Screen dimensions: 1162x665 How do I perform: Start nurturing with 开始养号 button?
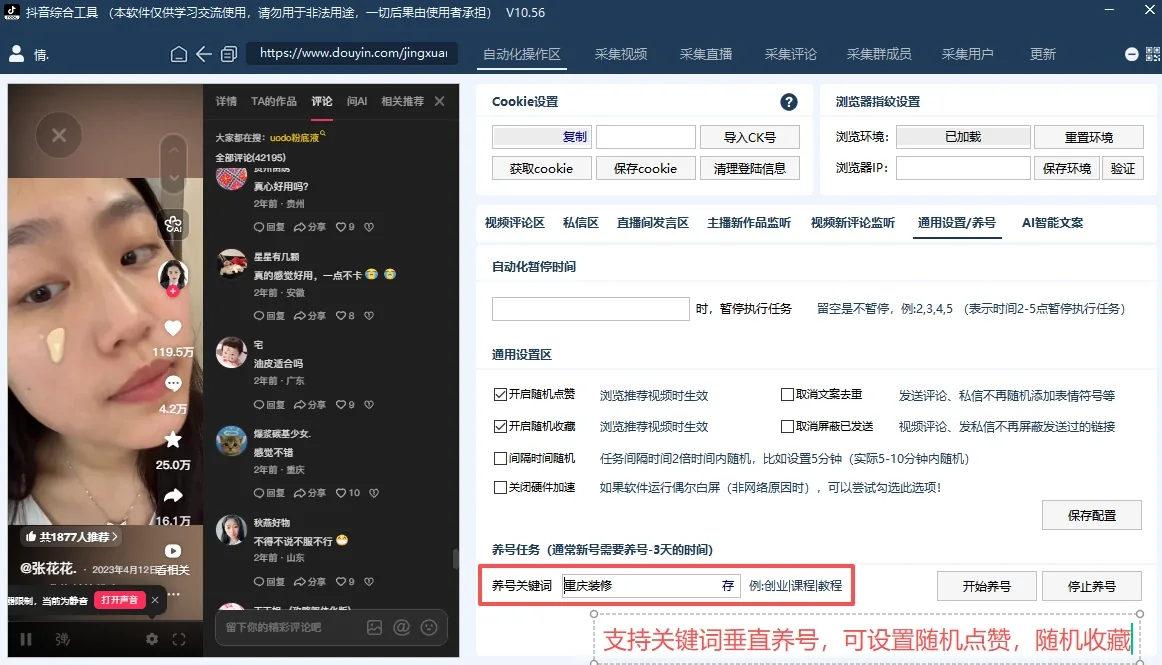tap(986, 586)
